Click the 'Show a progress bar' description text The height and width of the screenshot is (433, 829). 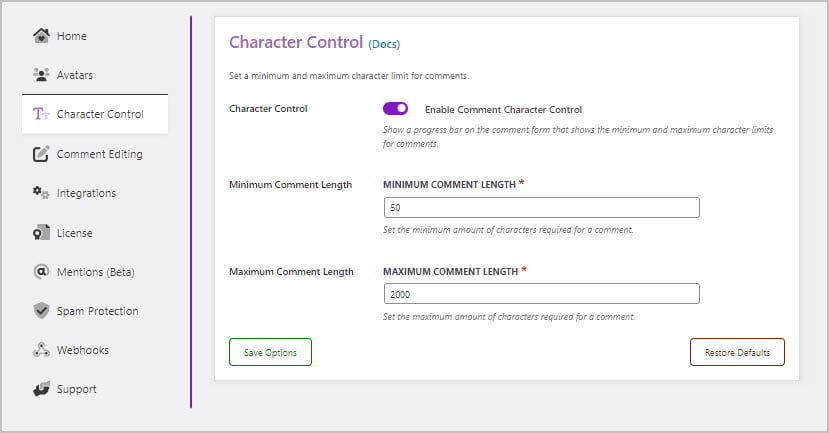578,136
